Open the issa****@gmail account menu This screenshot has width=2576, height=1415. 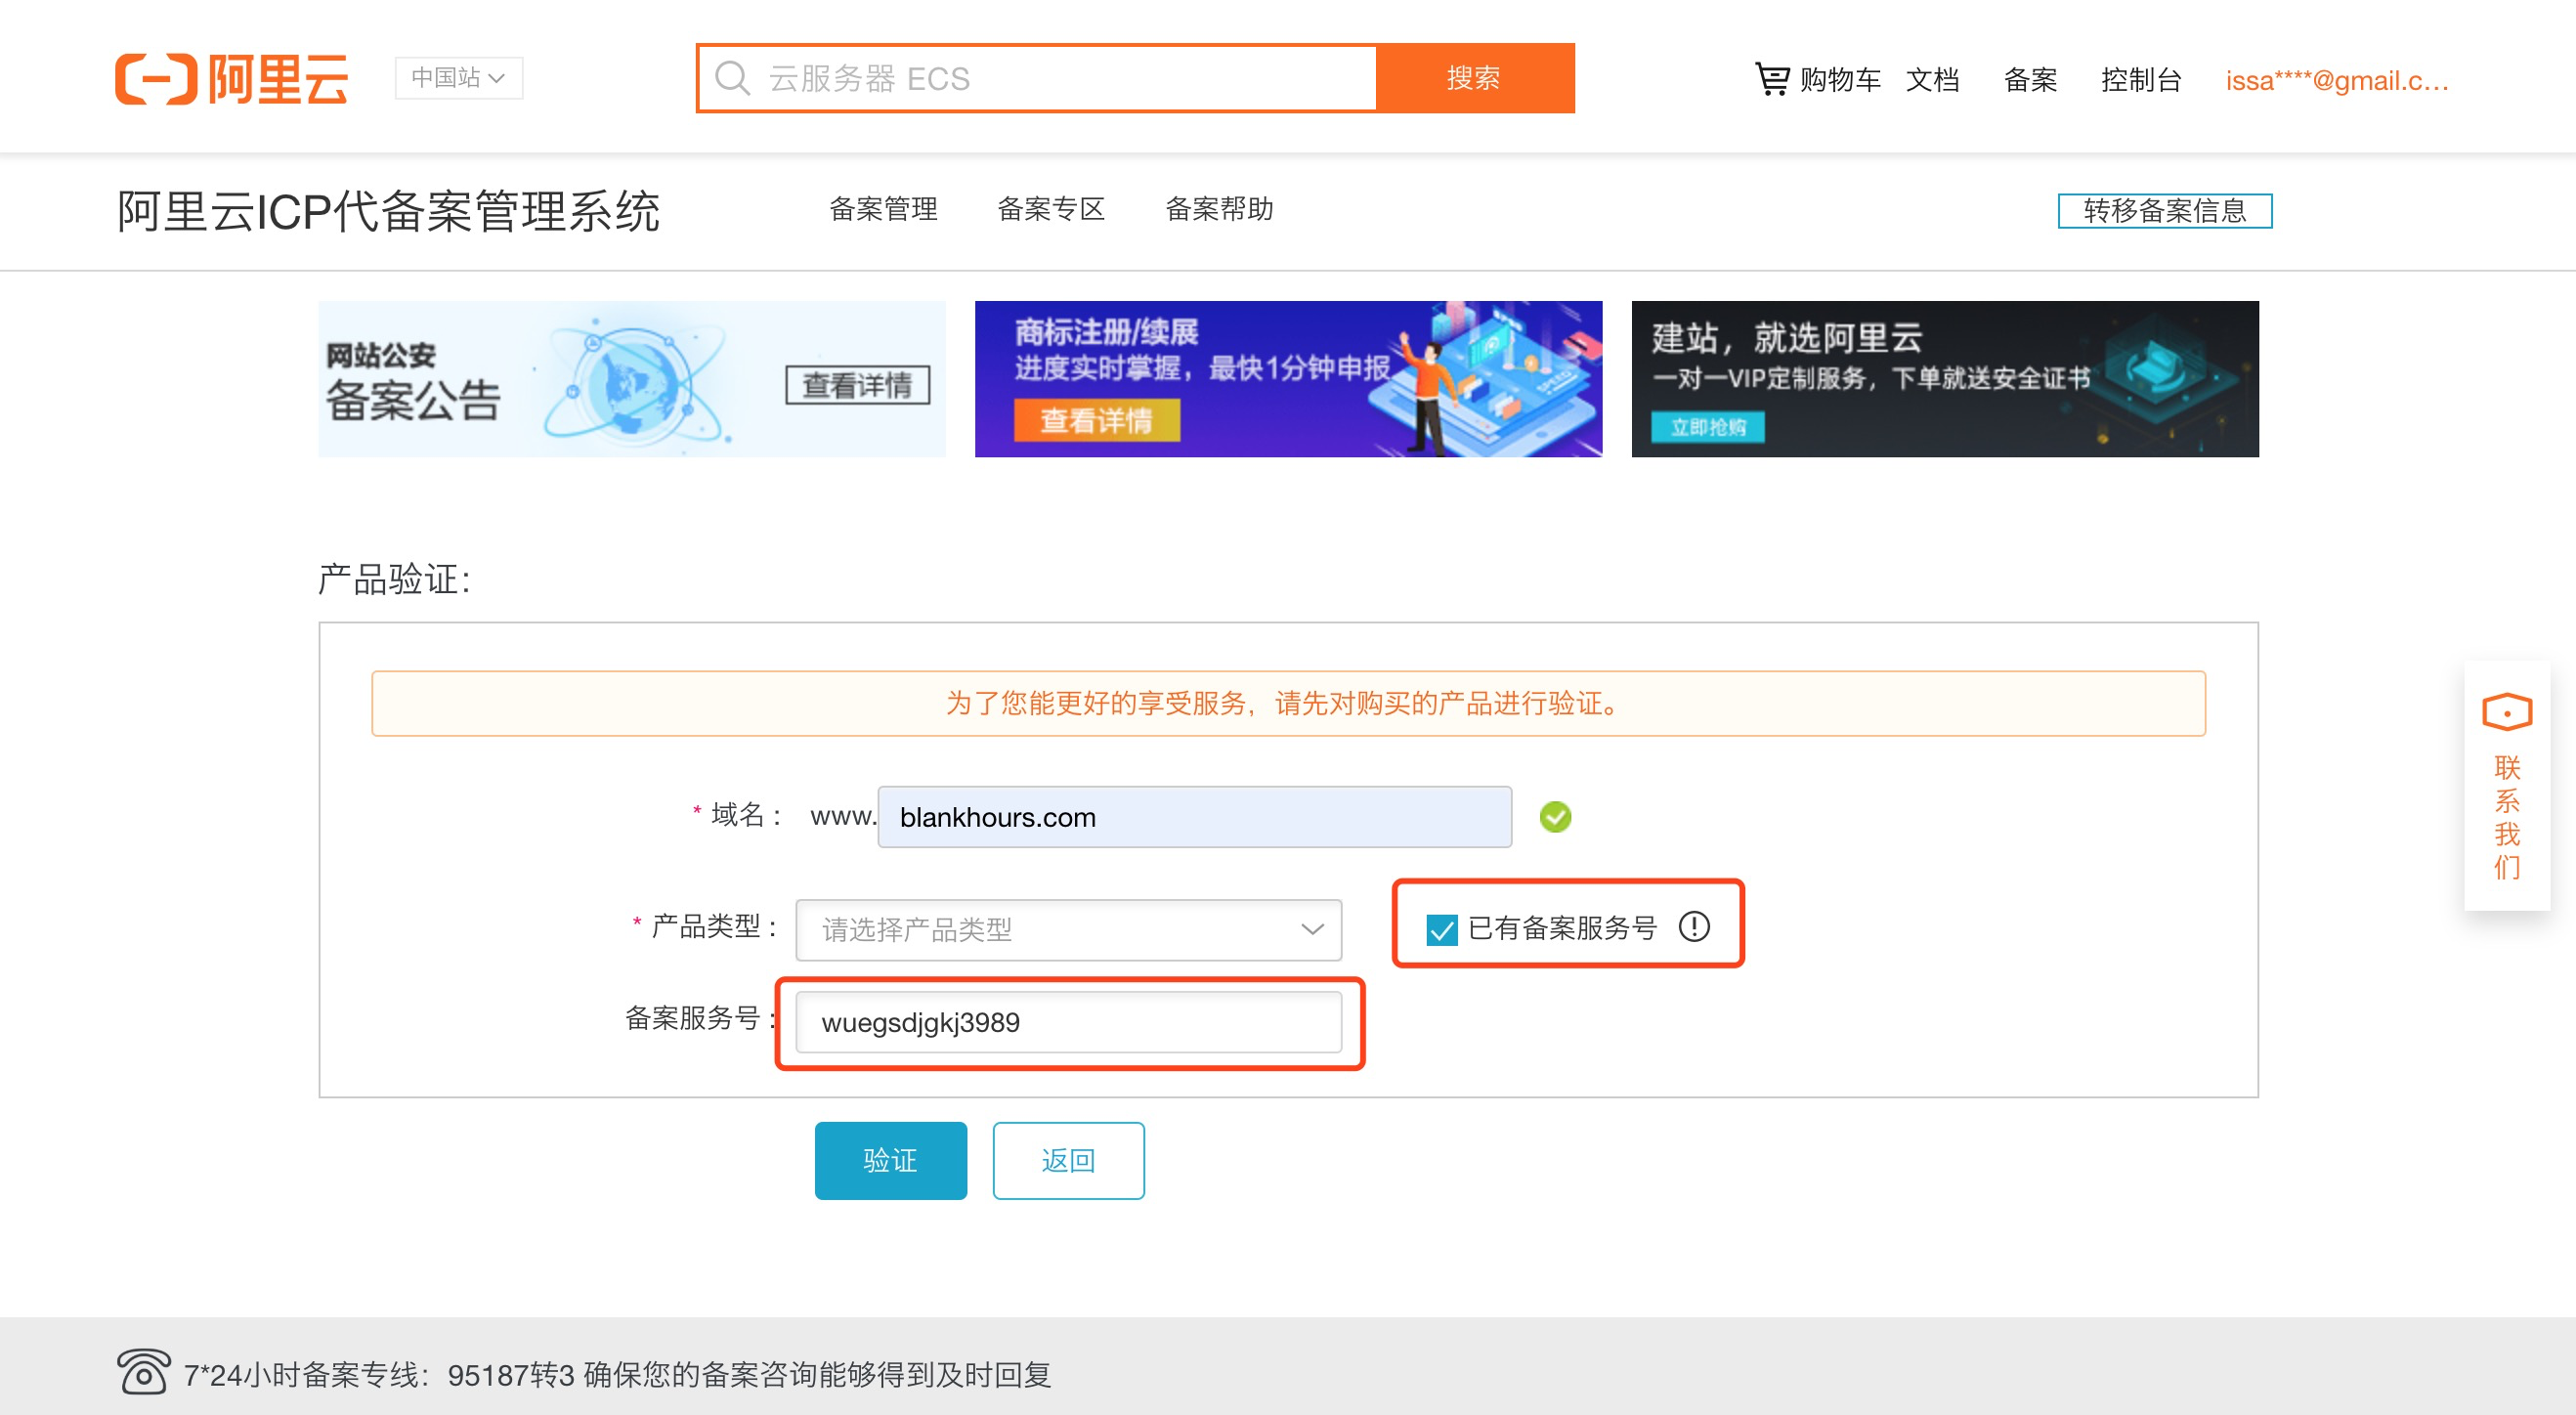2336,80
